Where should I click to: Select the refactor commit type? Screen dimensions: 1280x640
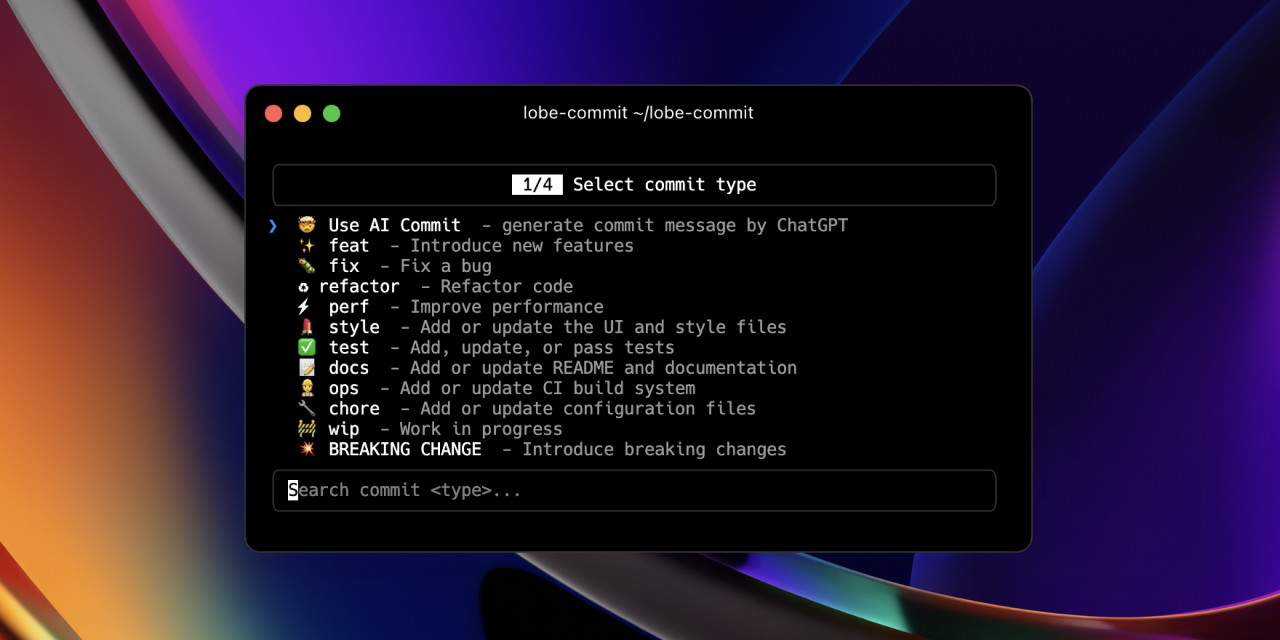pos(435,286)
